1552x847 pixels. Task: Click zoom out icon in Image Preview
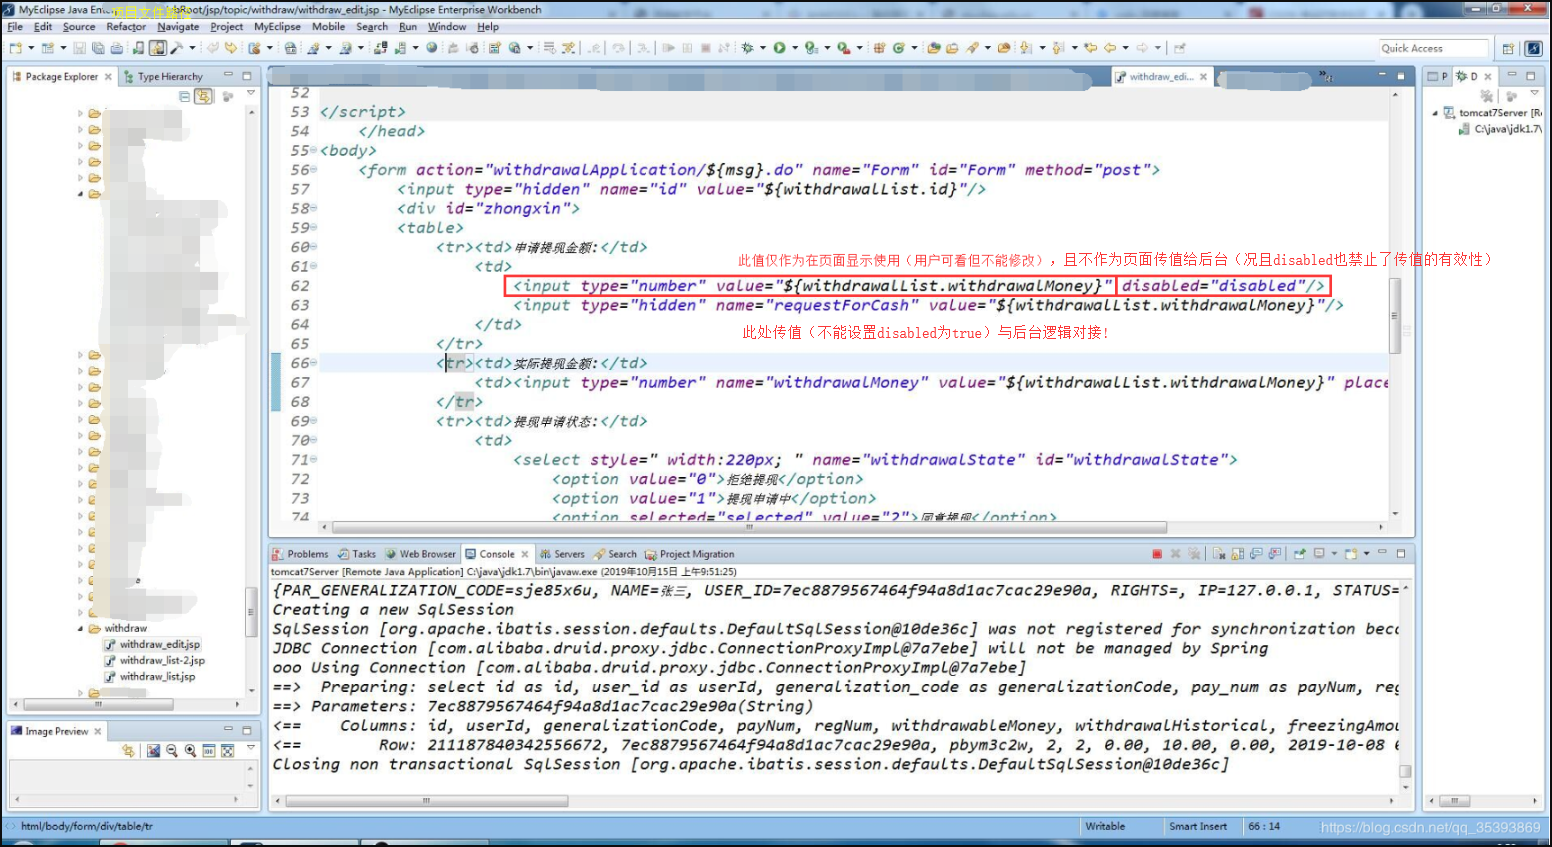click(x=172, y=751)
